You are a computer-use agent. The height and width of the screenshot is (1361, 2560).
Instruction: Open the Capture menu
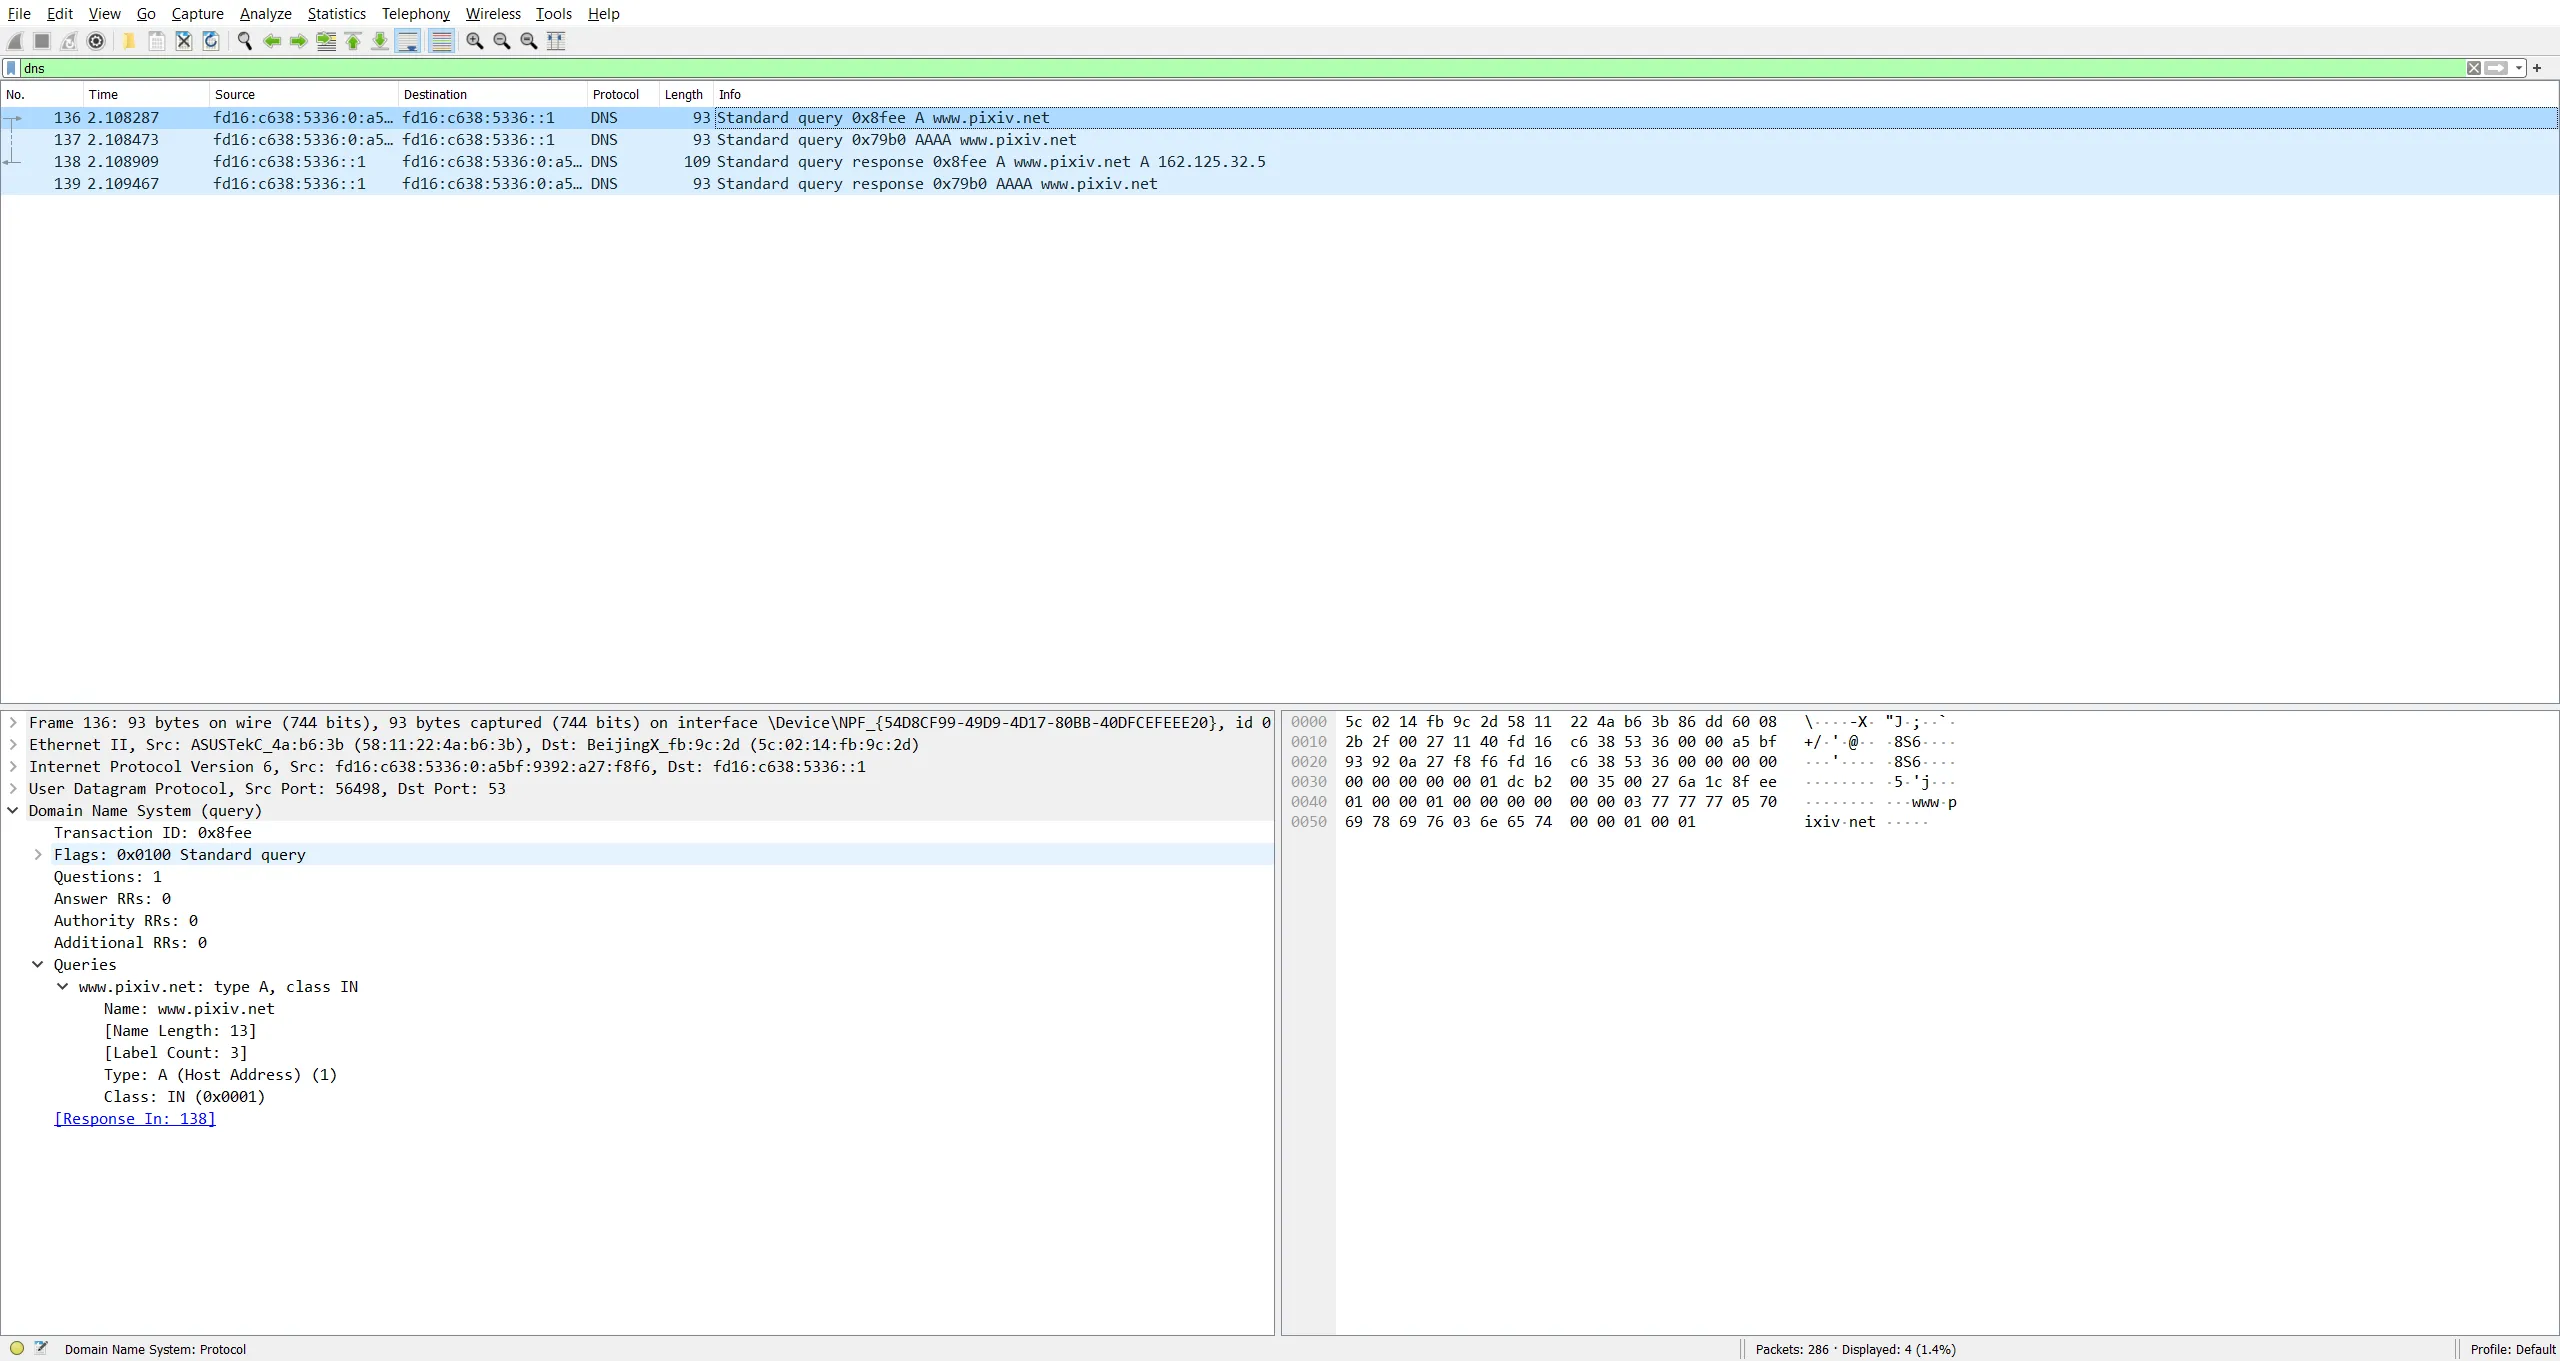coord(197,14)
